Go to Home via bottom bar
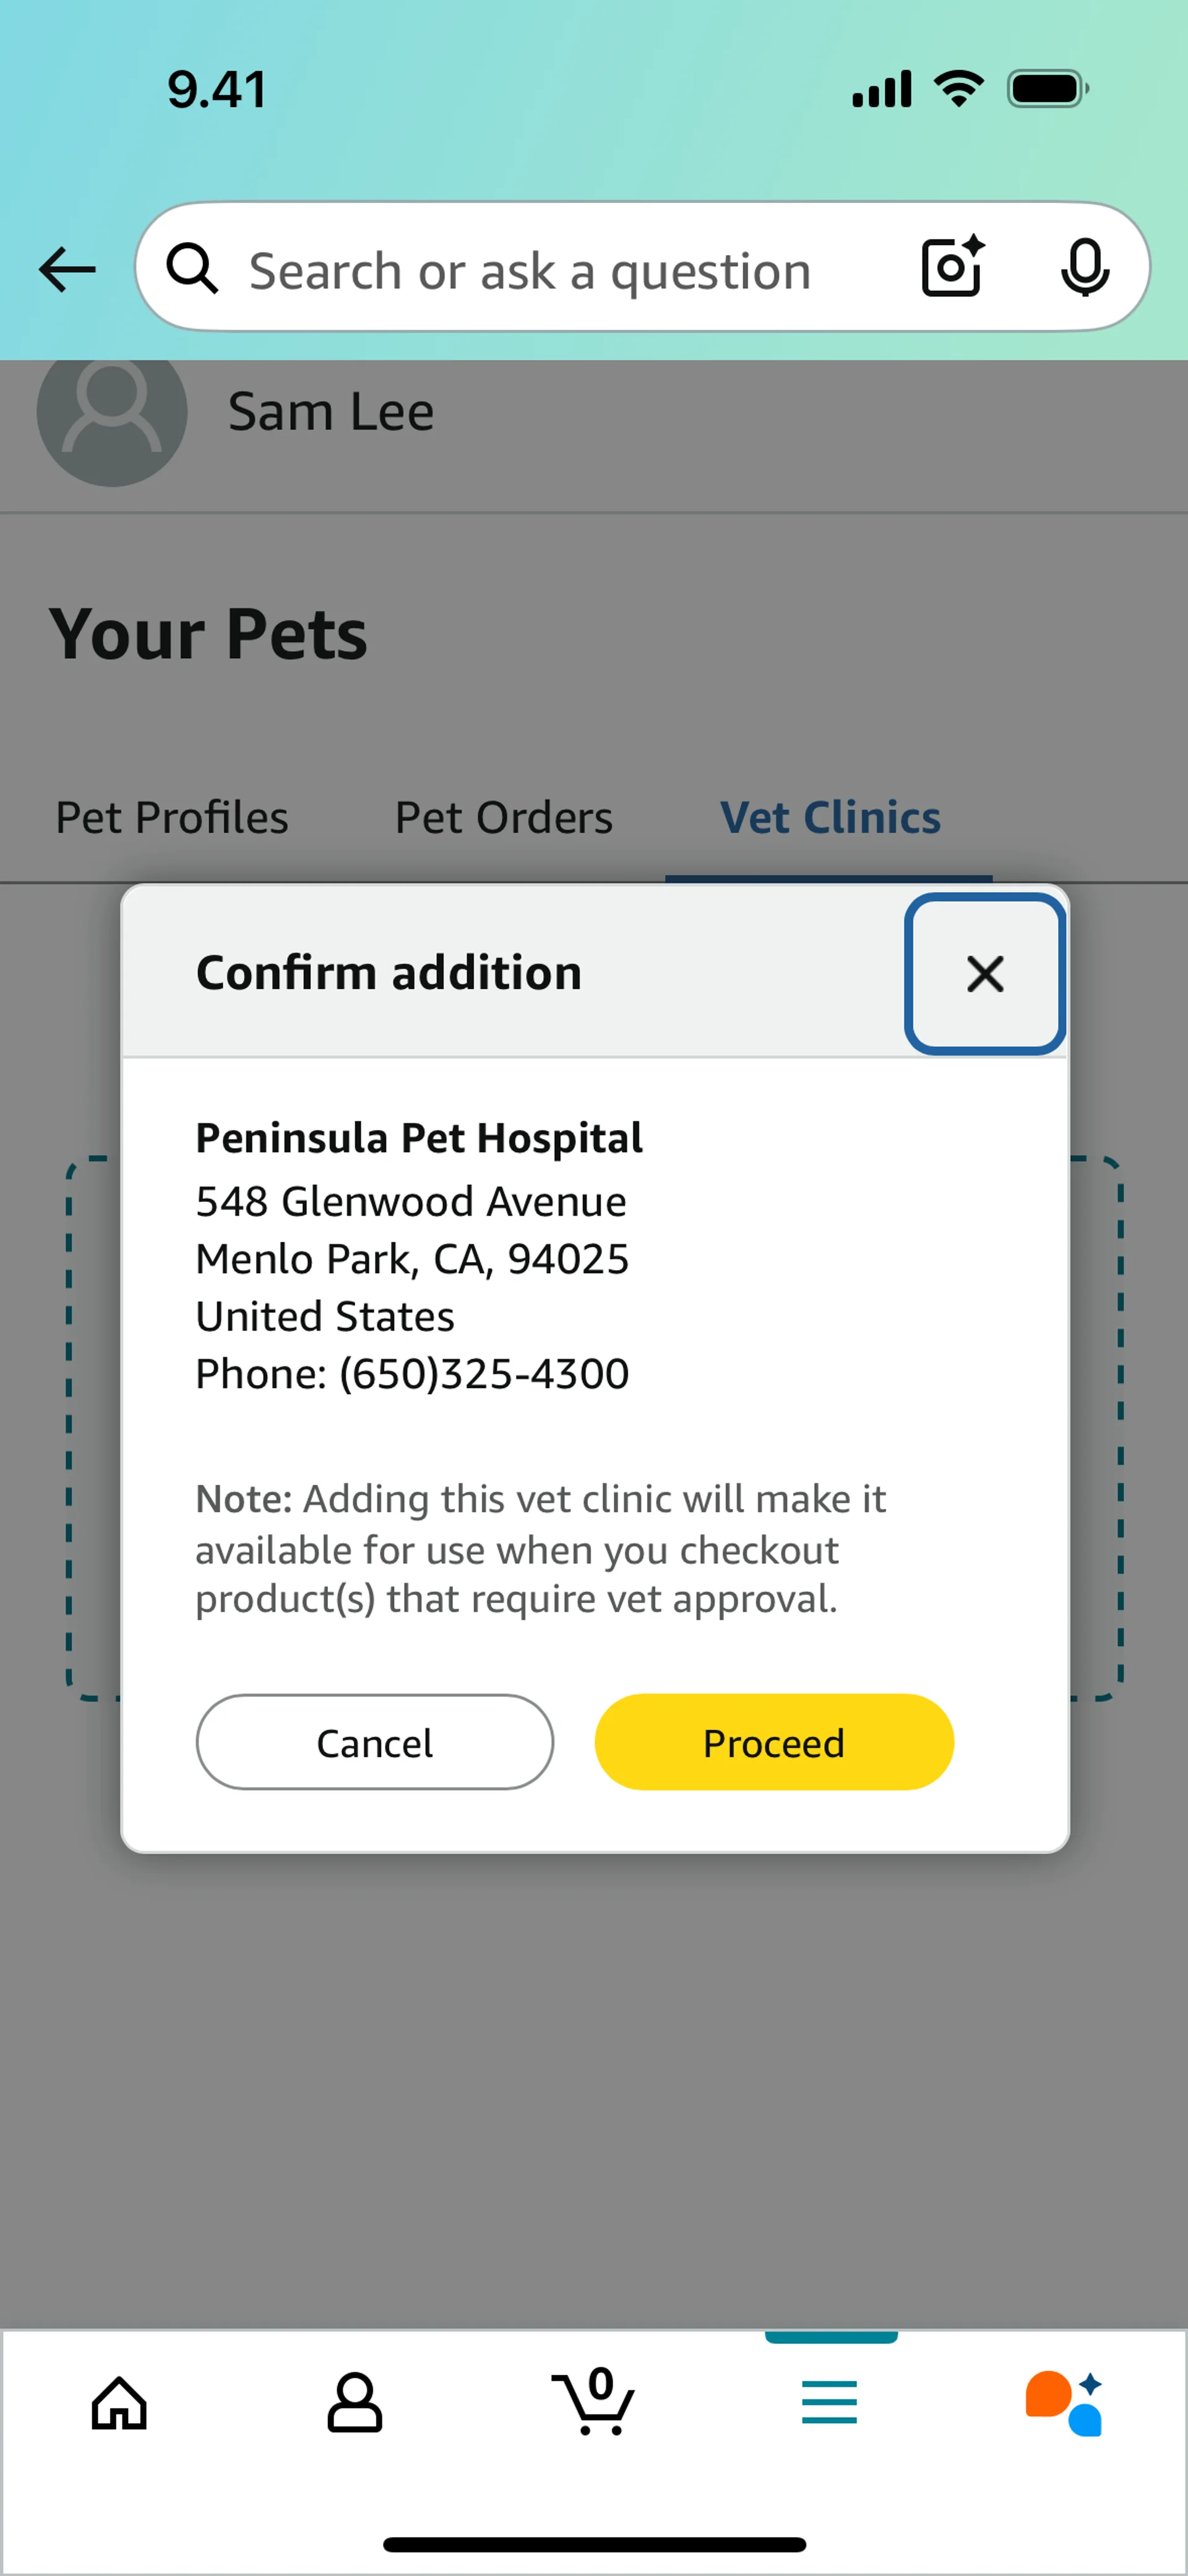Image resolution: width=1188 pixels, height=2576 pixels. click(119, 2403)
